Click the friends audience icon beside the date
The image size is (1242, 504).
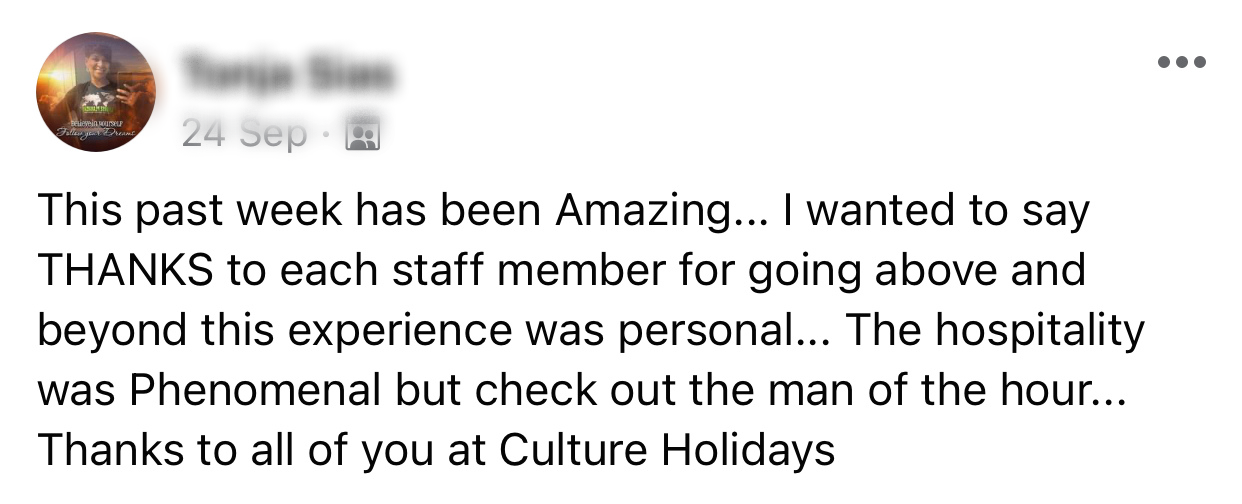[x=363, y=134]
